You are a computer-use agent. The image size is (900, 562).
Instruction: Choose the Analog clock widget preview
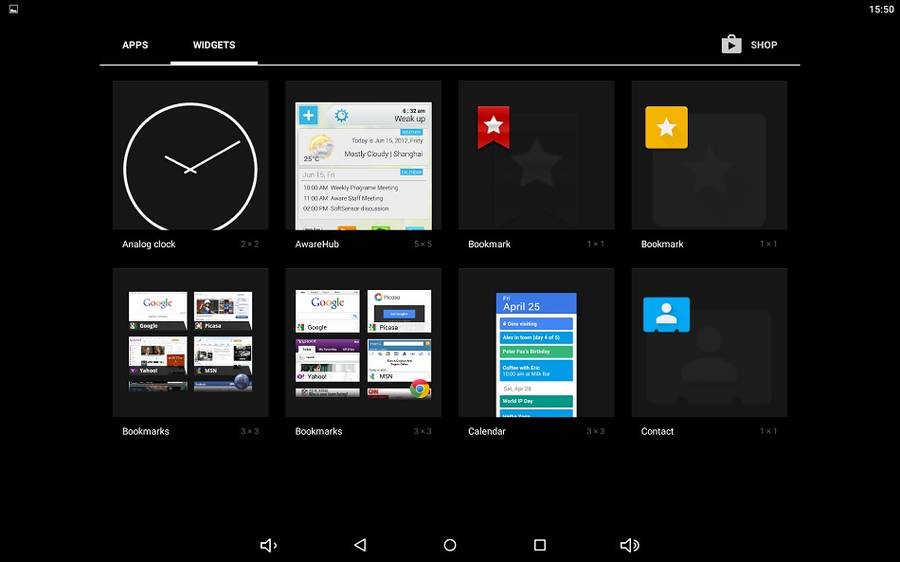[190, 156]
